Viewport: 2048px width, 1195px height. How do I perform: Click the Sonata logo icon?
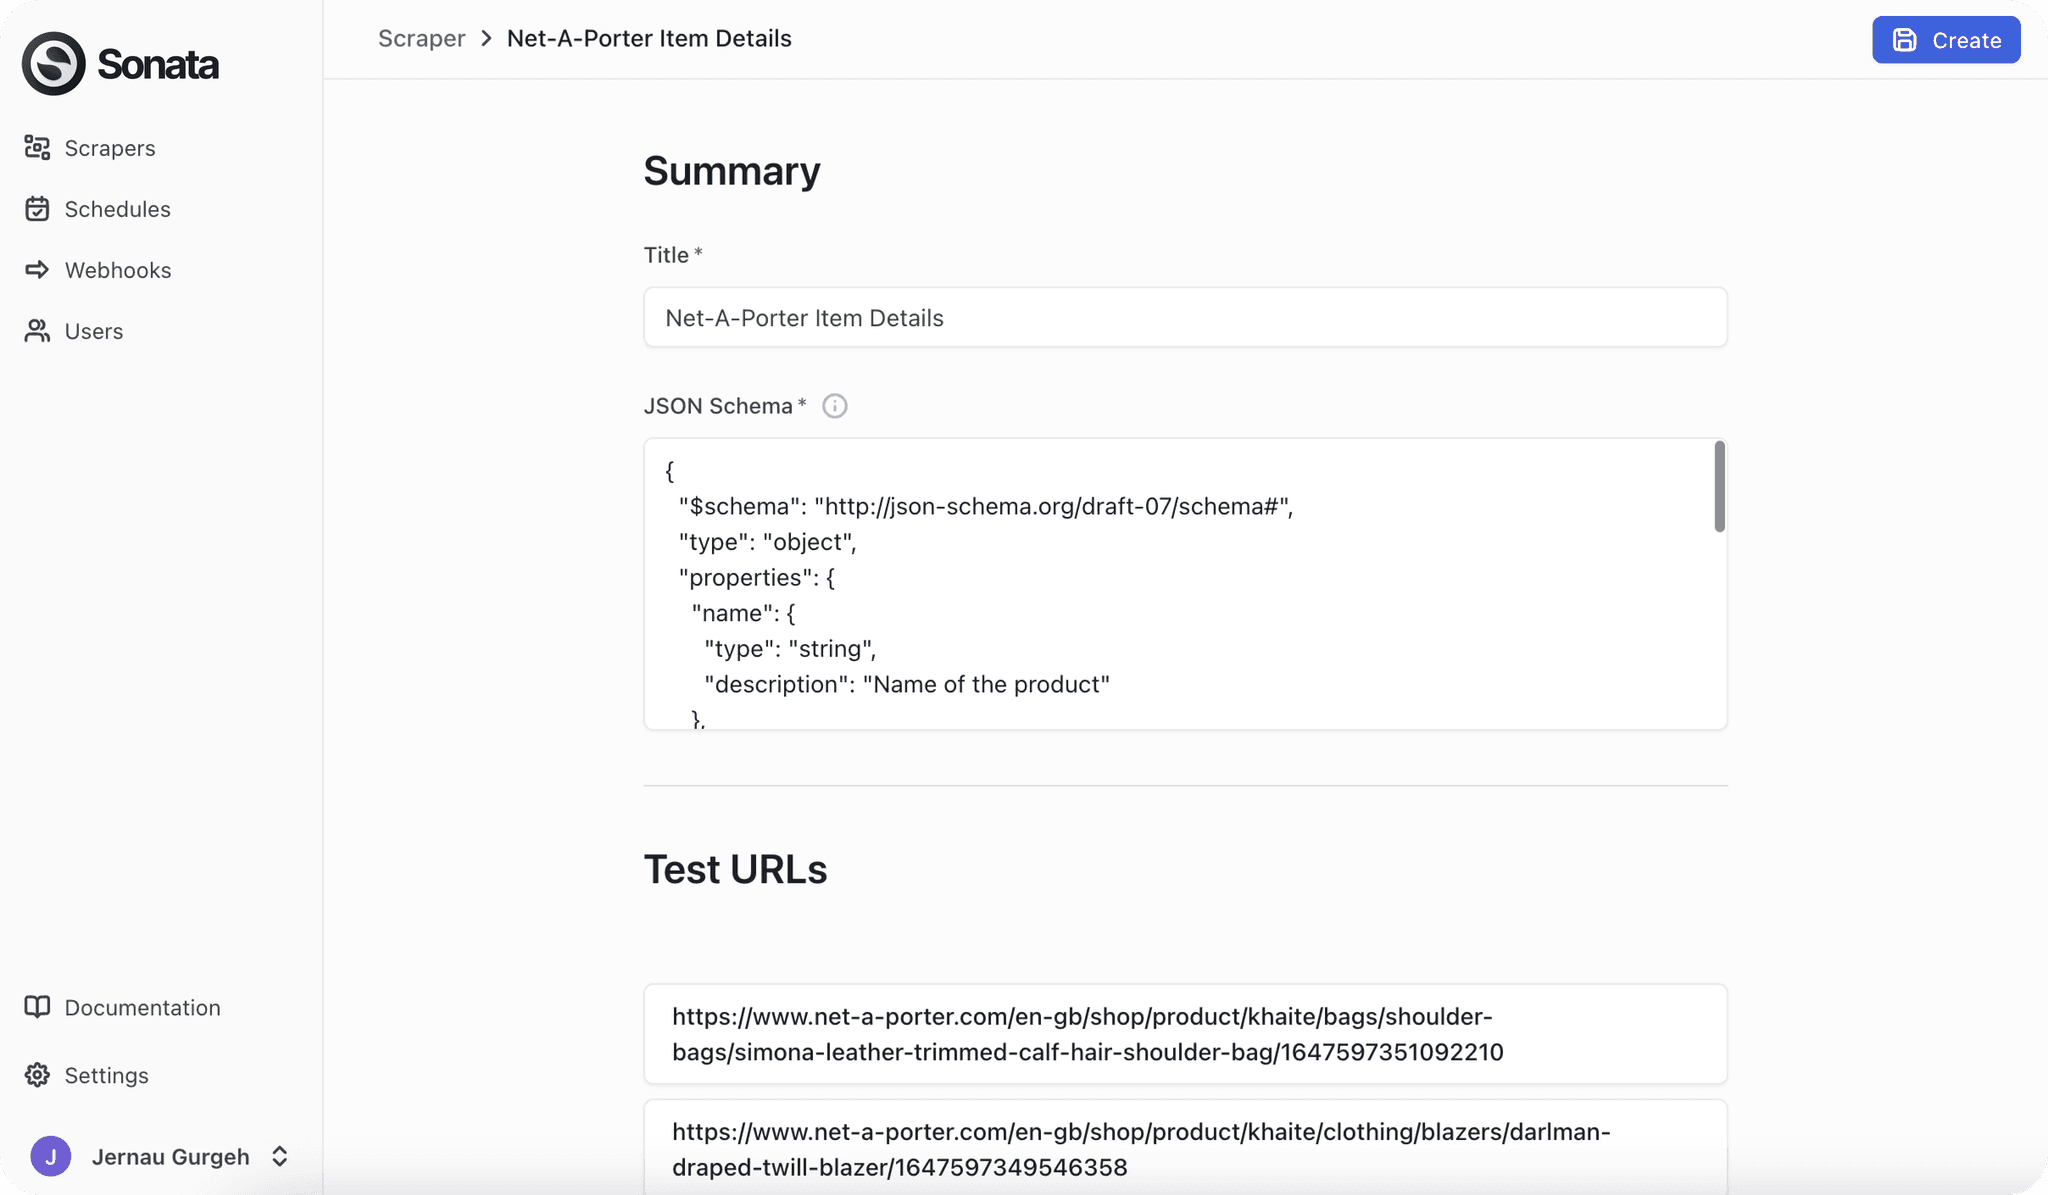[54, 64]
